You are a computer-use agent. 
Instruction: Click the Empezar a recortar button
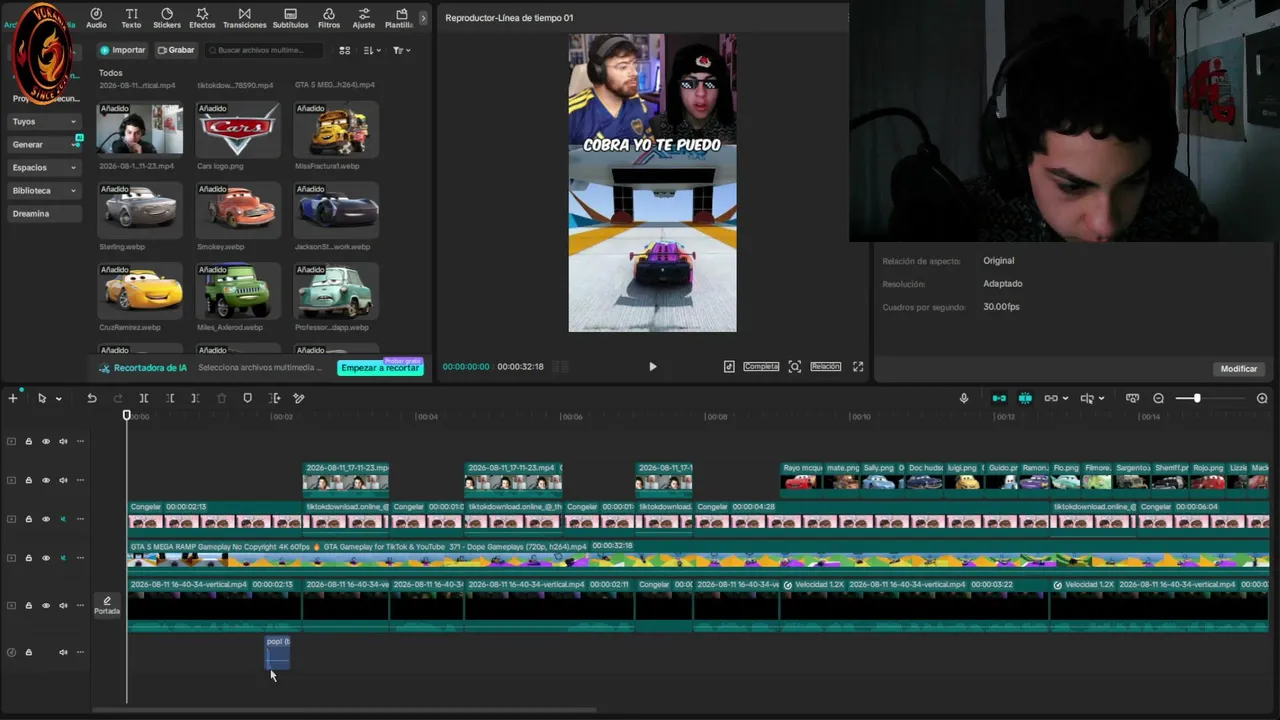(x=380, y=368)
